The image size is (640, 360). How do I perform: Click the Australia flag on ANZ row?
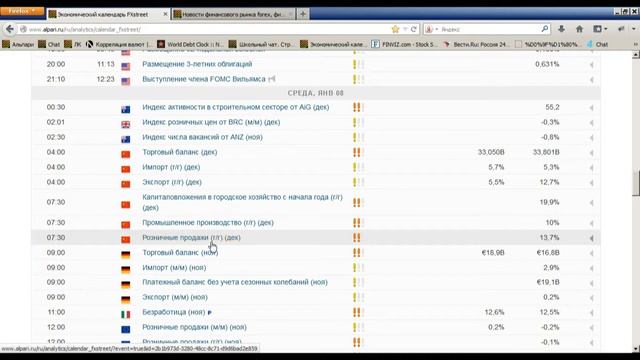[126, 139]
